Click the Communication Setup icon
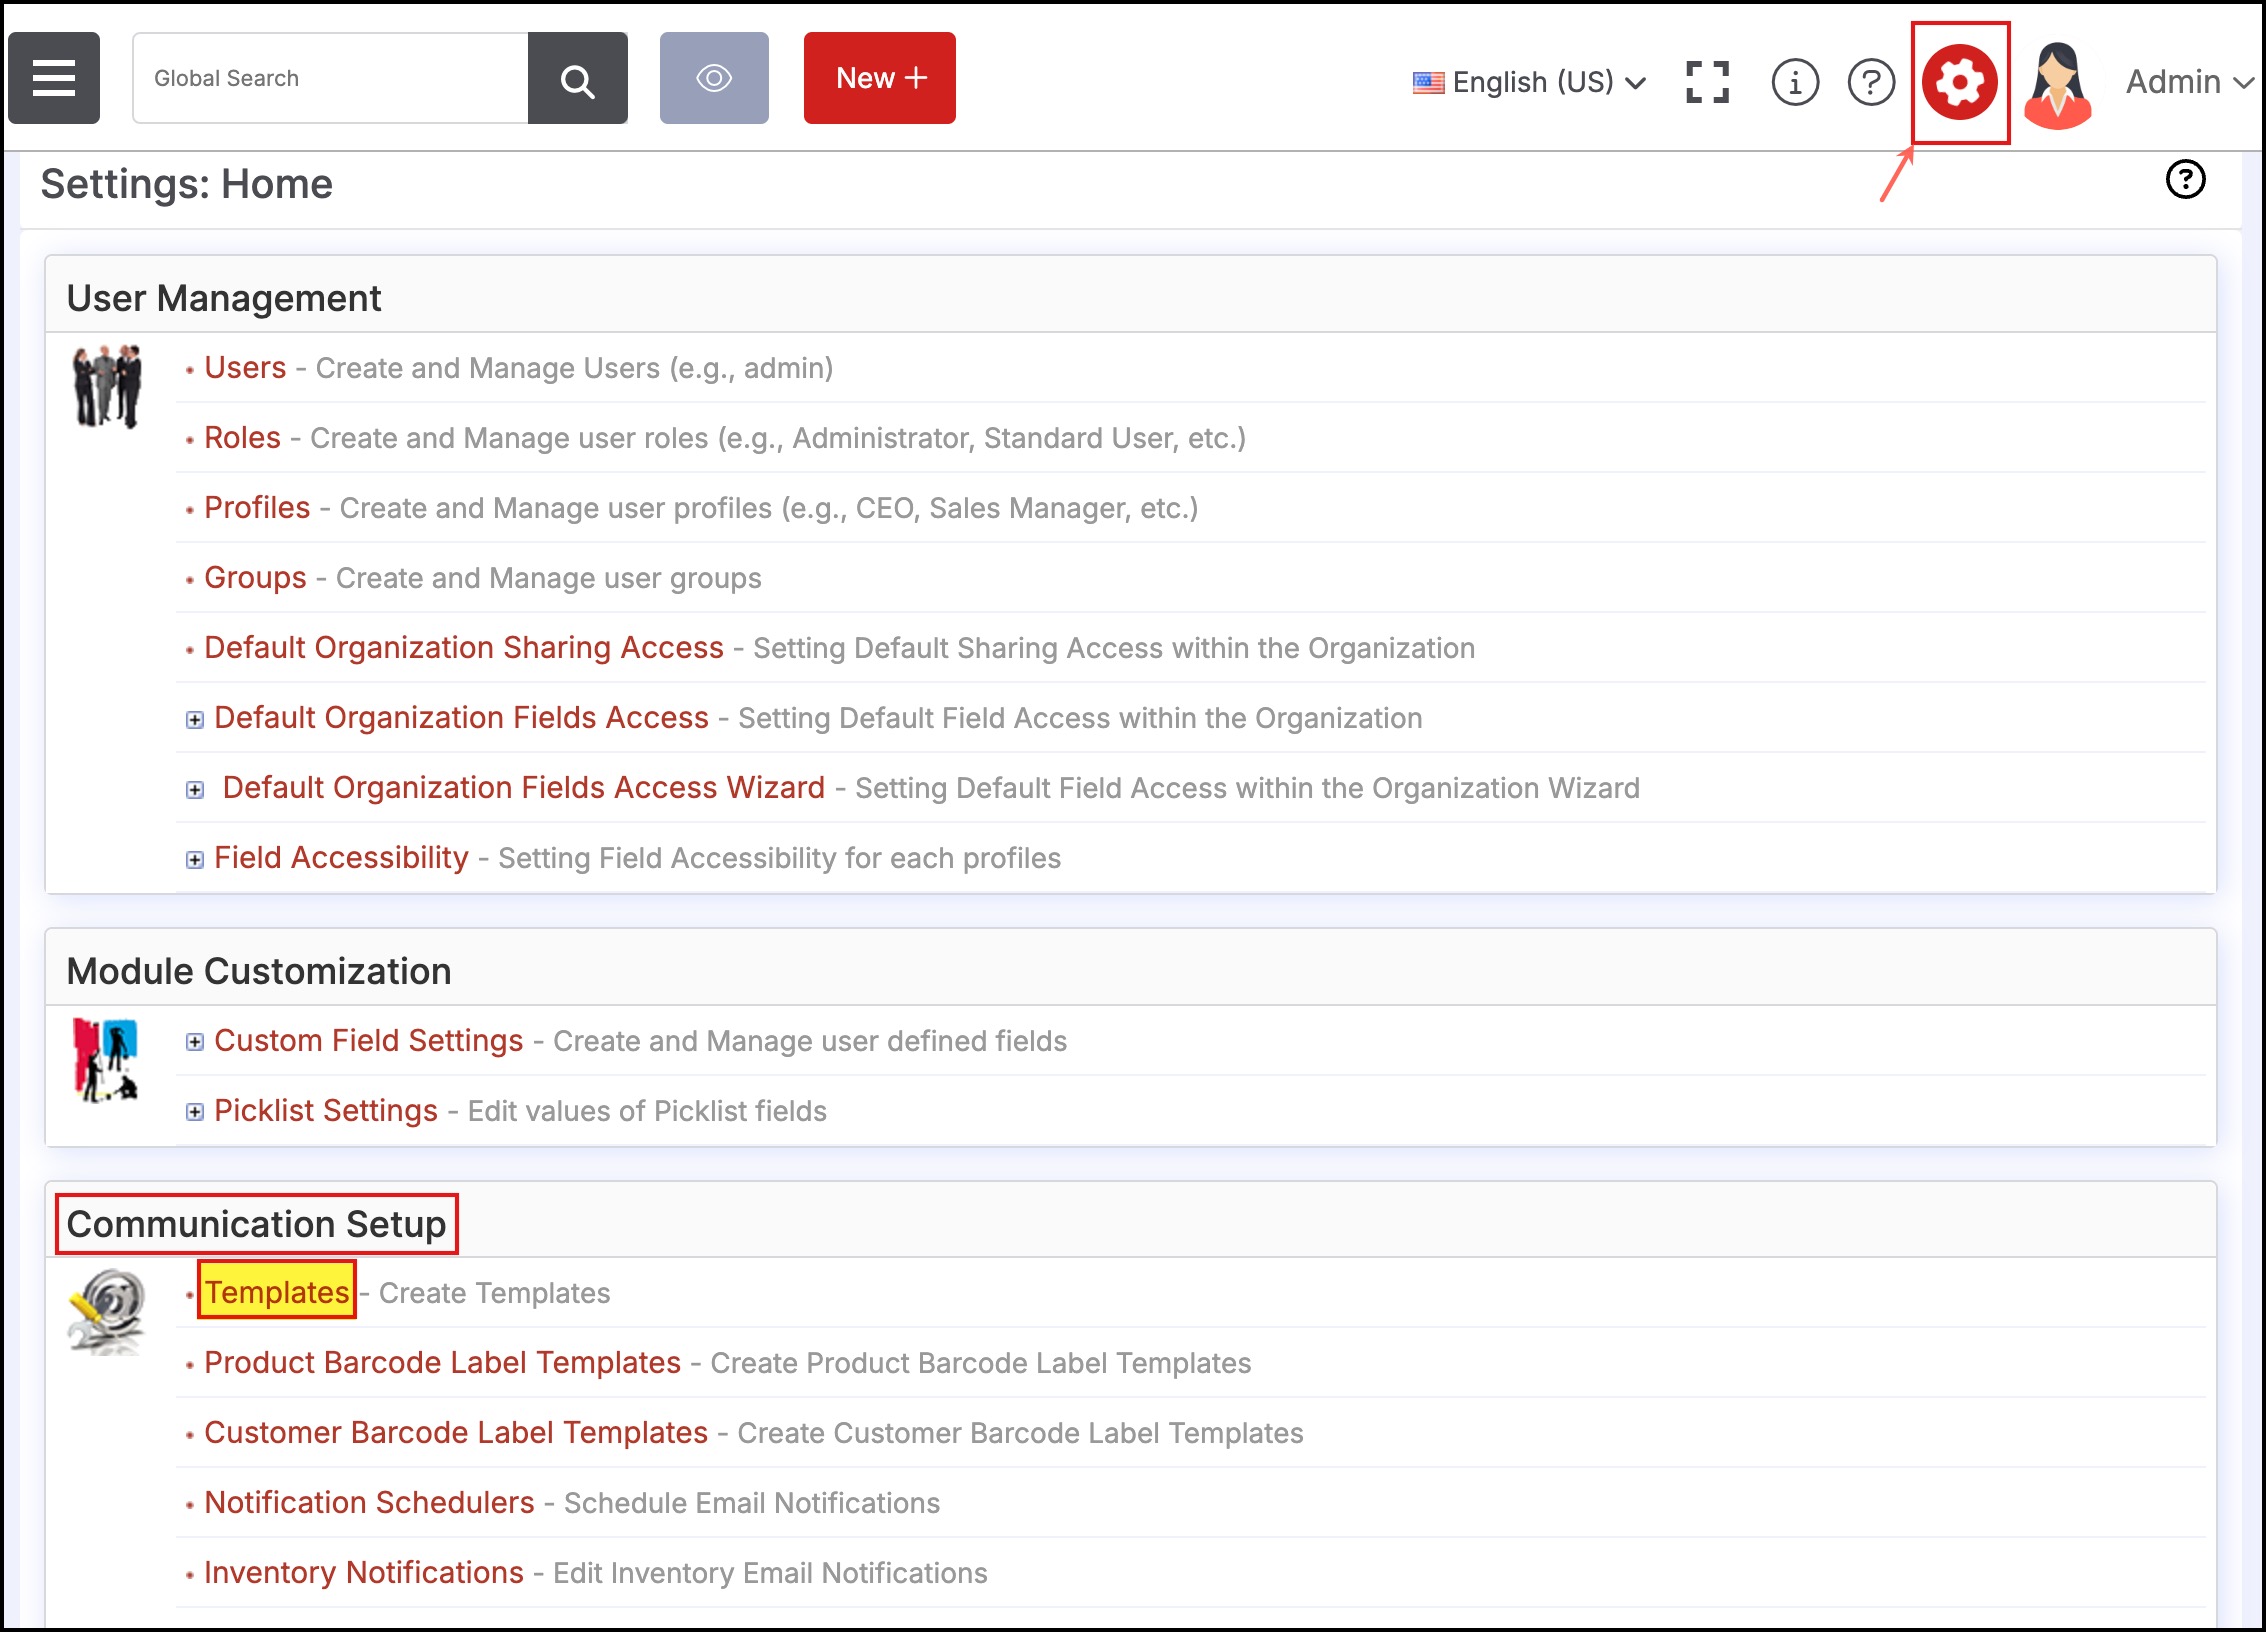 point(107,1312)
